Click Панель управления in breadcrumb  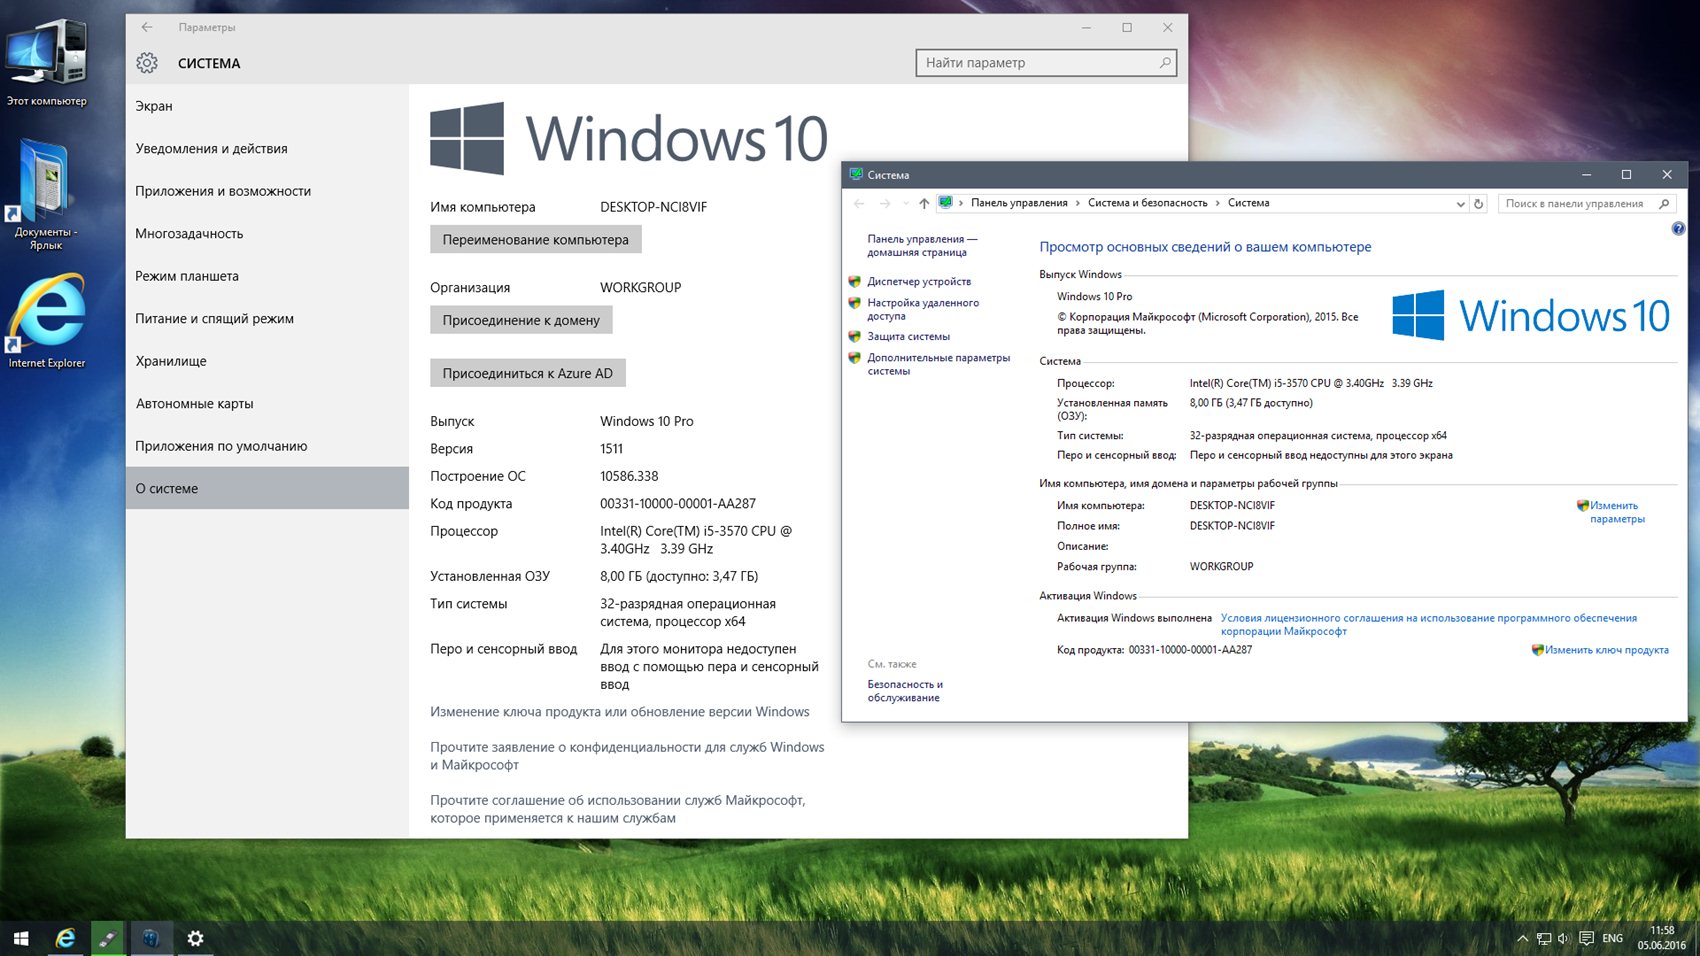click(1019, 203)
